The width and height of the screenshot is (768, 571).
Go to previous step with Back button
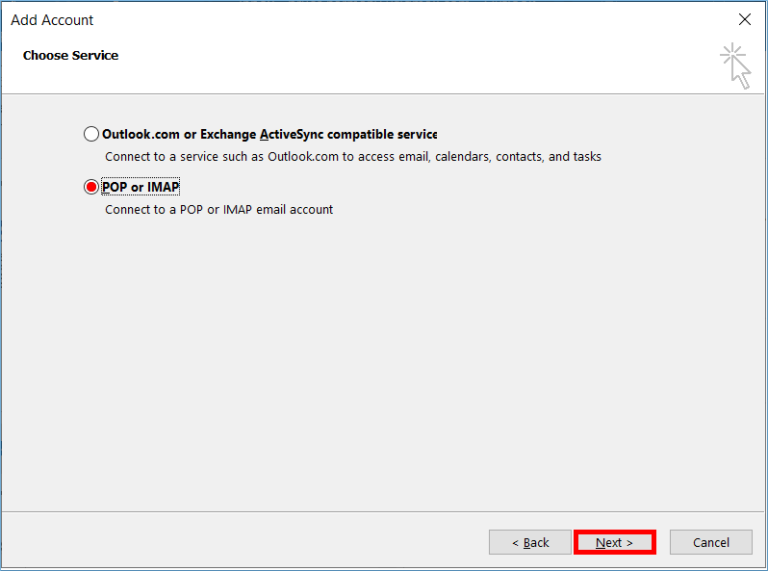(x=530, y=542)
